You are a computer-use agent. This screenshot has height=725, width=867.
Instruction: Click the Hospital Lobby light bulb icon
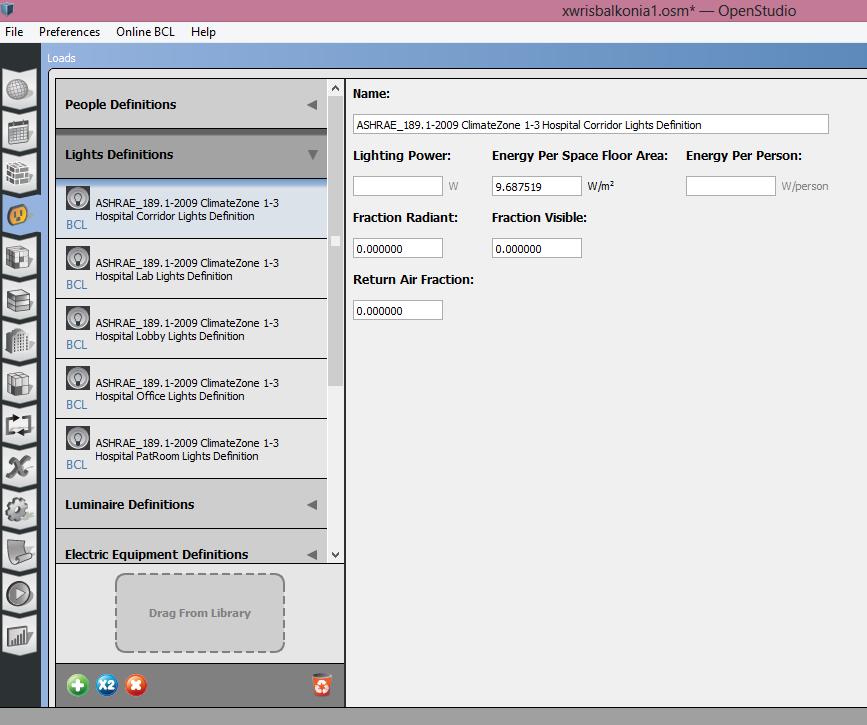coord(78,318)
